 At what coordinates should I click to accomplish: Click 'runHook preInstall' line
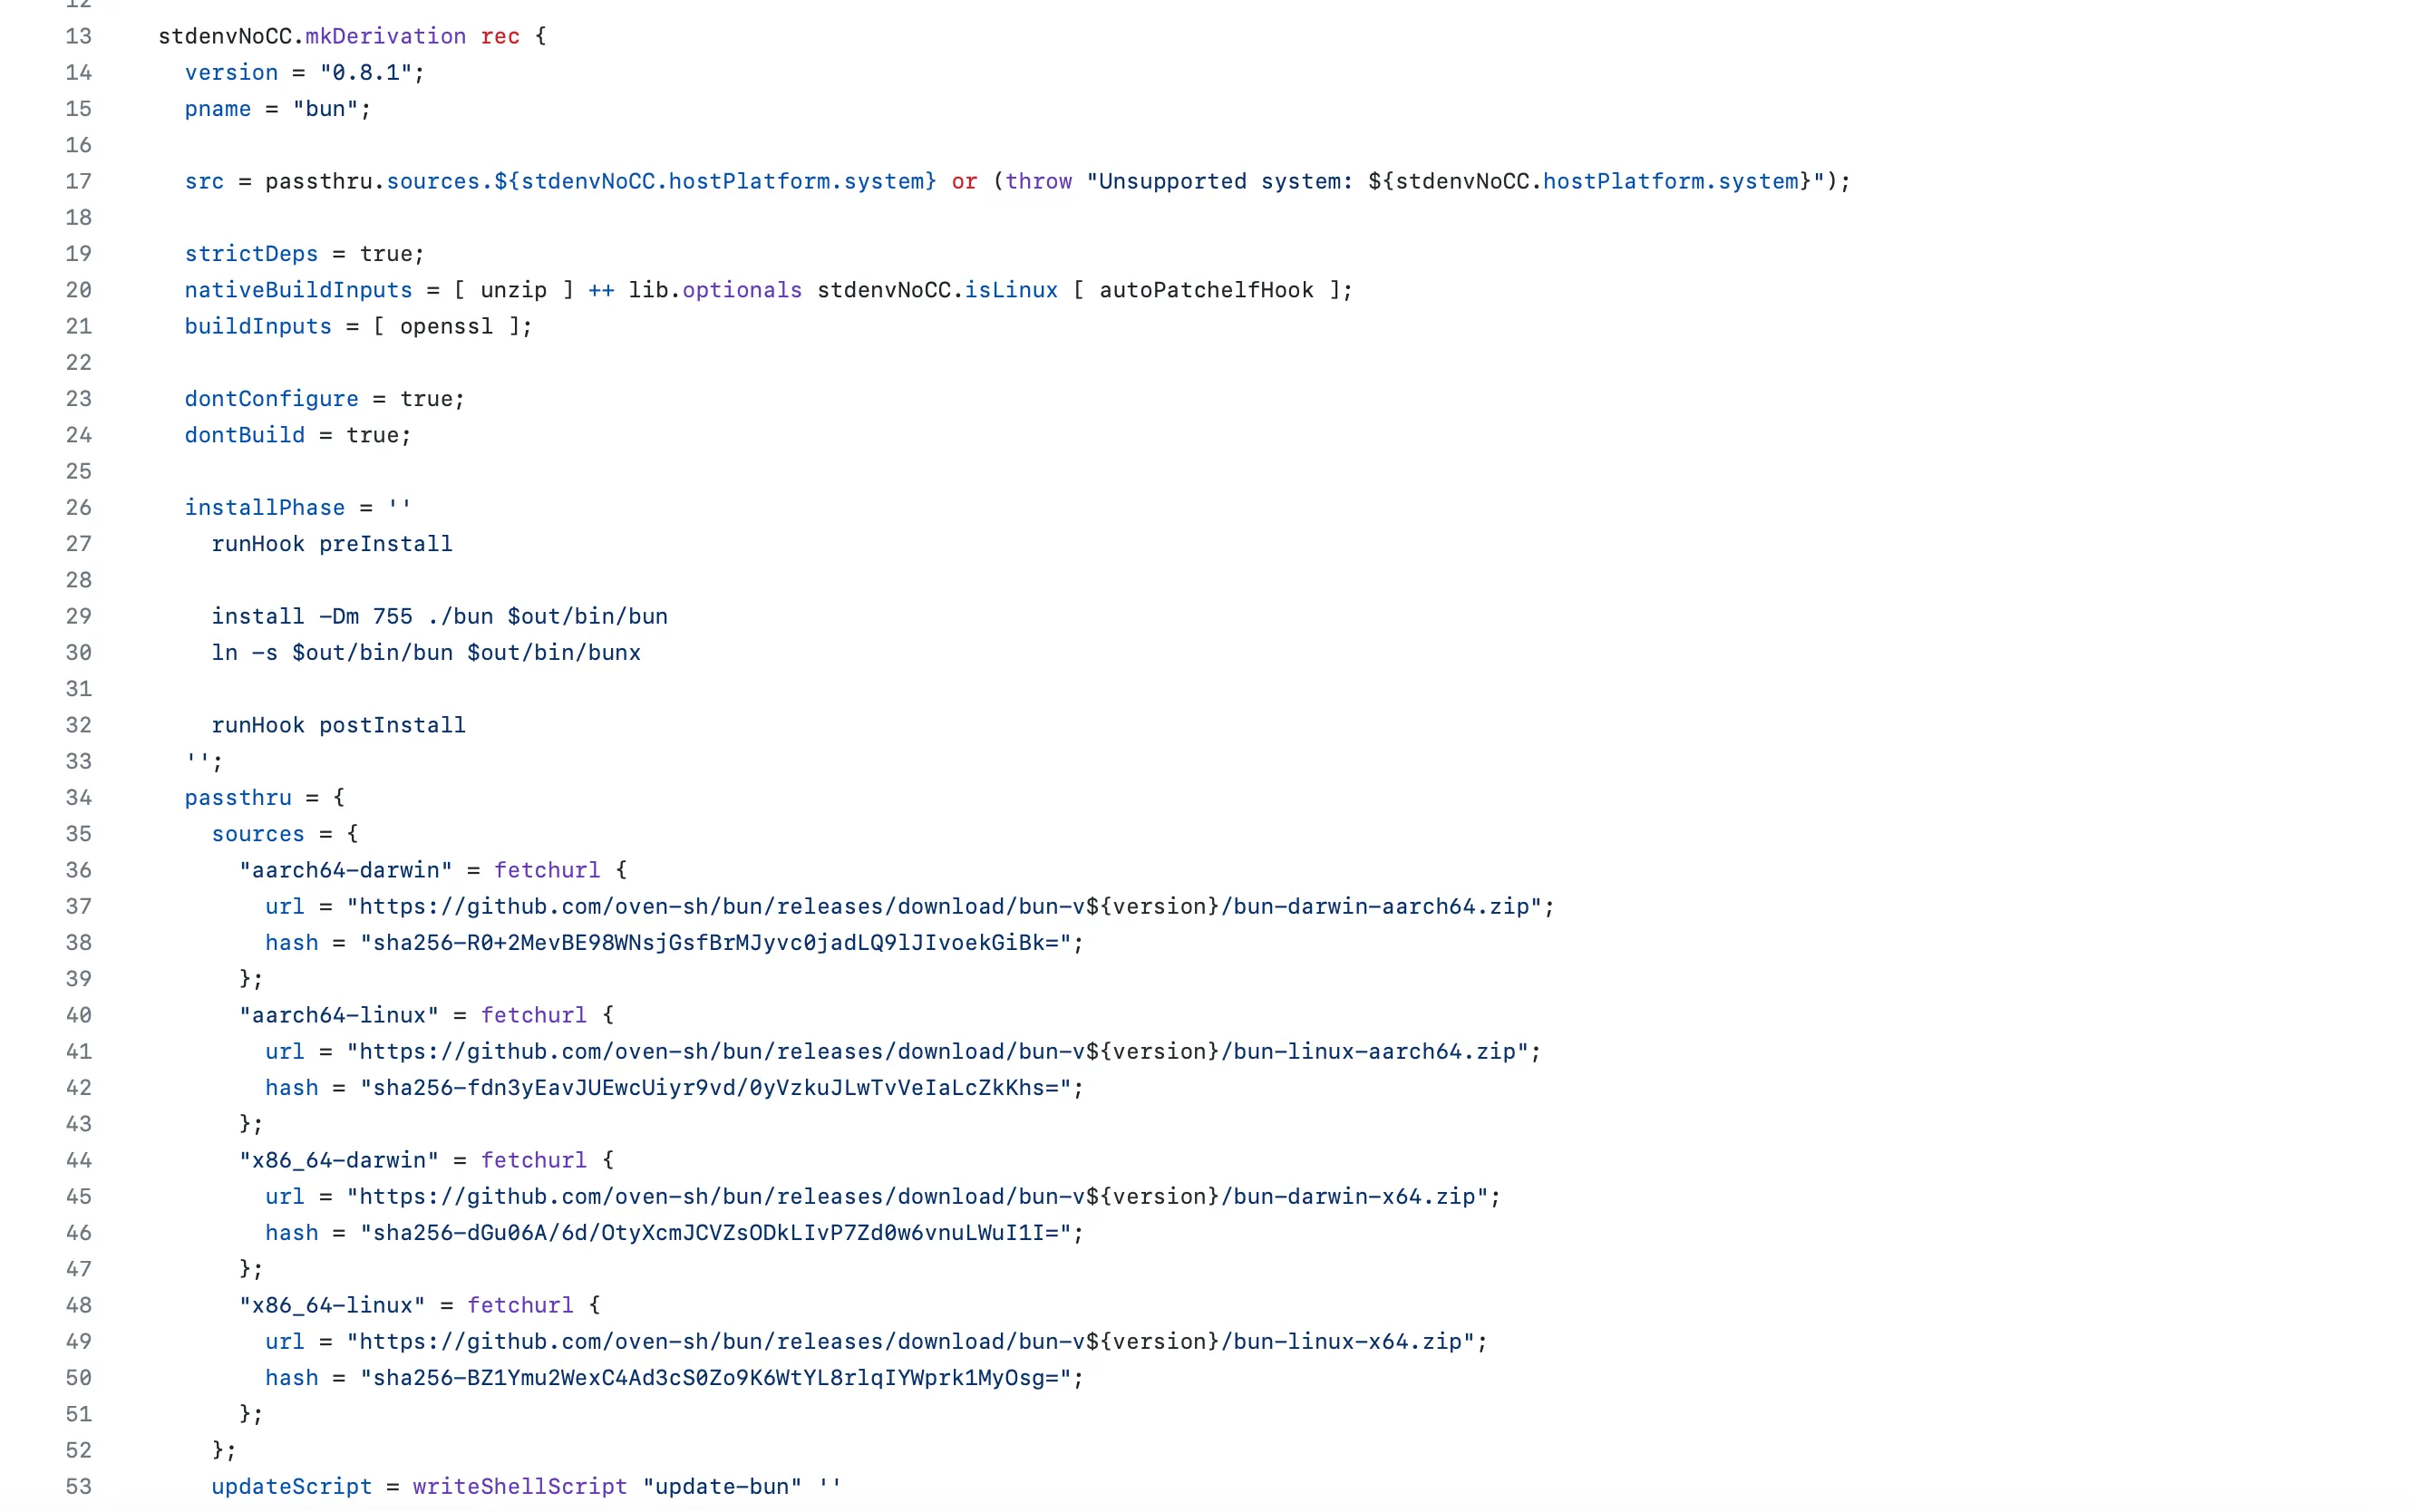(332, 543)
